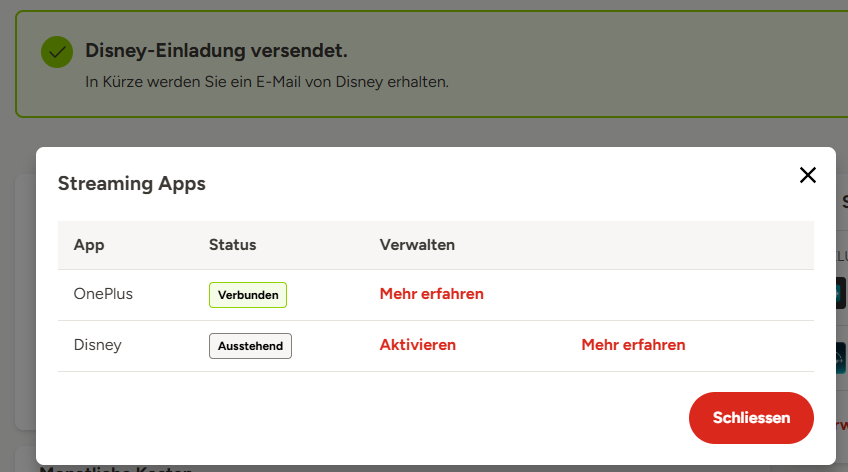Click the lower app icon behind the dialog
This screenshot has width=848, height=472.
841,353
